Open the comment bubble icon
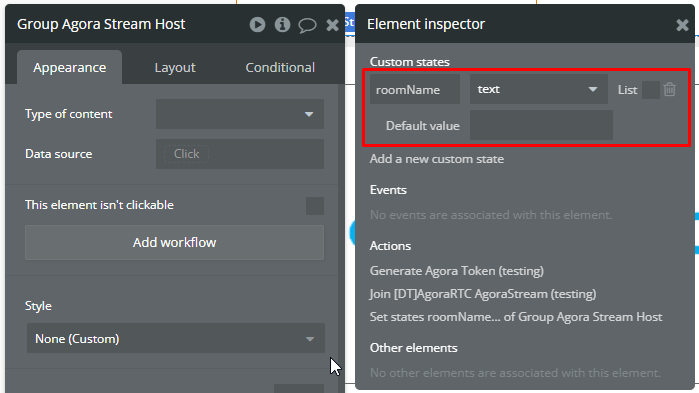 307,25
